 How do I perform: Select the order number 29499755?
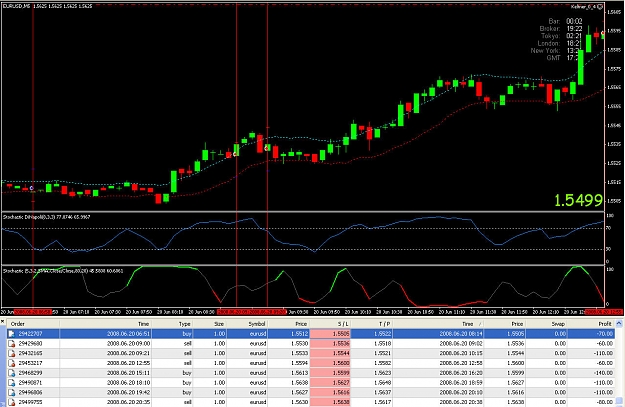coord(30,402)
